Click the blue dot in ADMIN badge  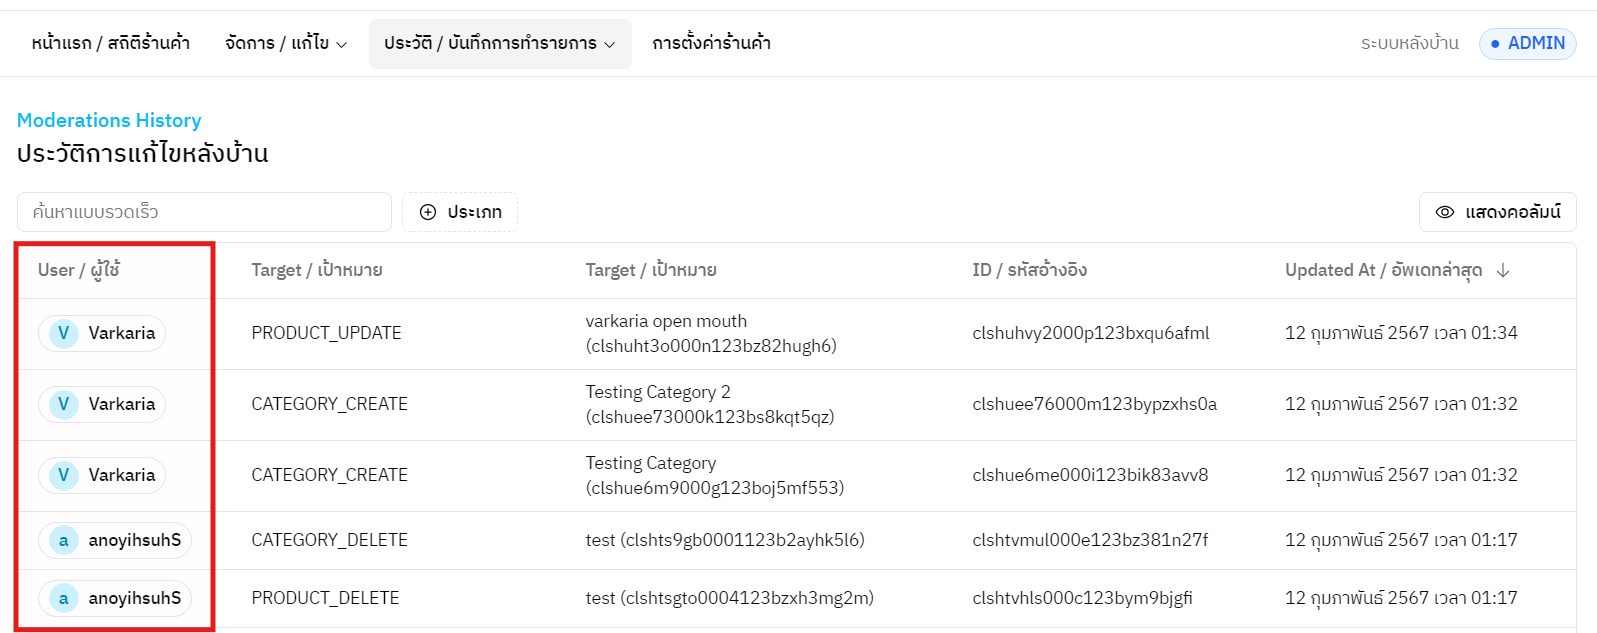(1495, 44)
